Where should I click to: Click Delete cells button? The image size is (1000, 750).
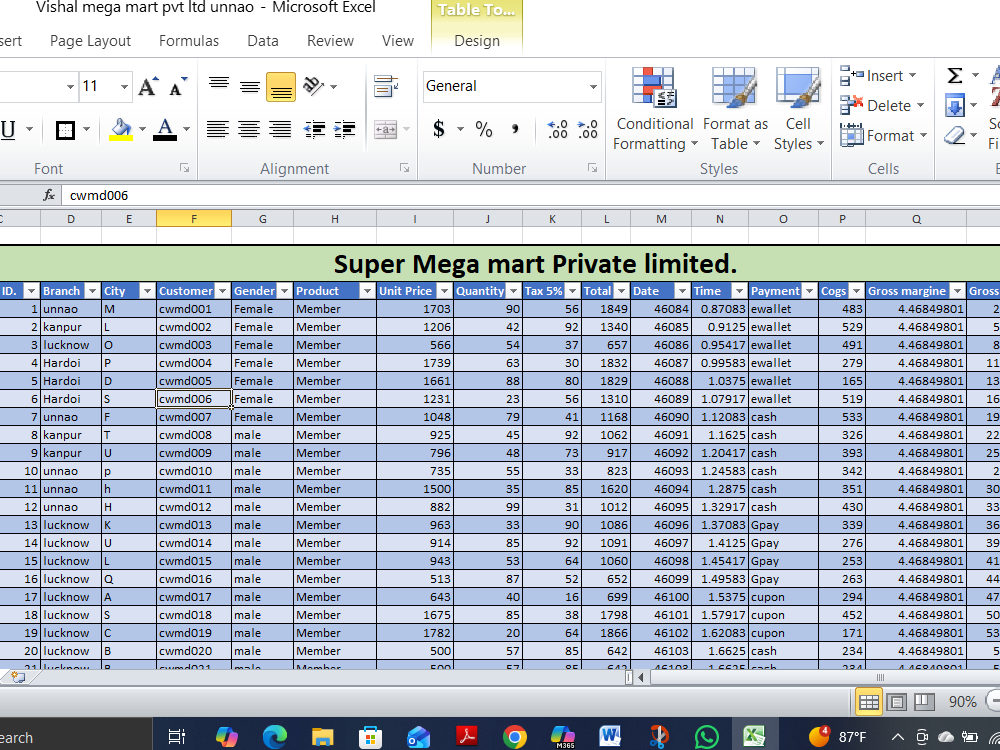click(x=881, y=105)
